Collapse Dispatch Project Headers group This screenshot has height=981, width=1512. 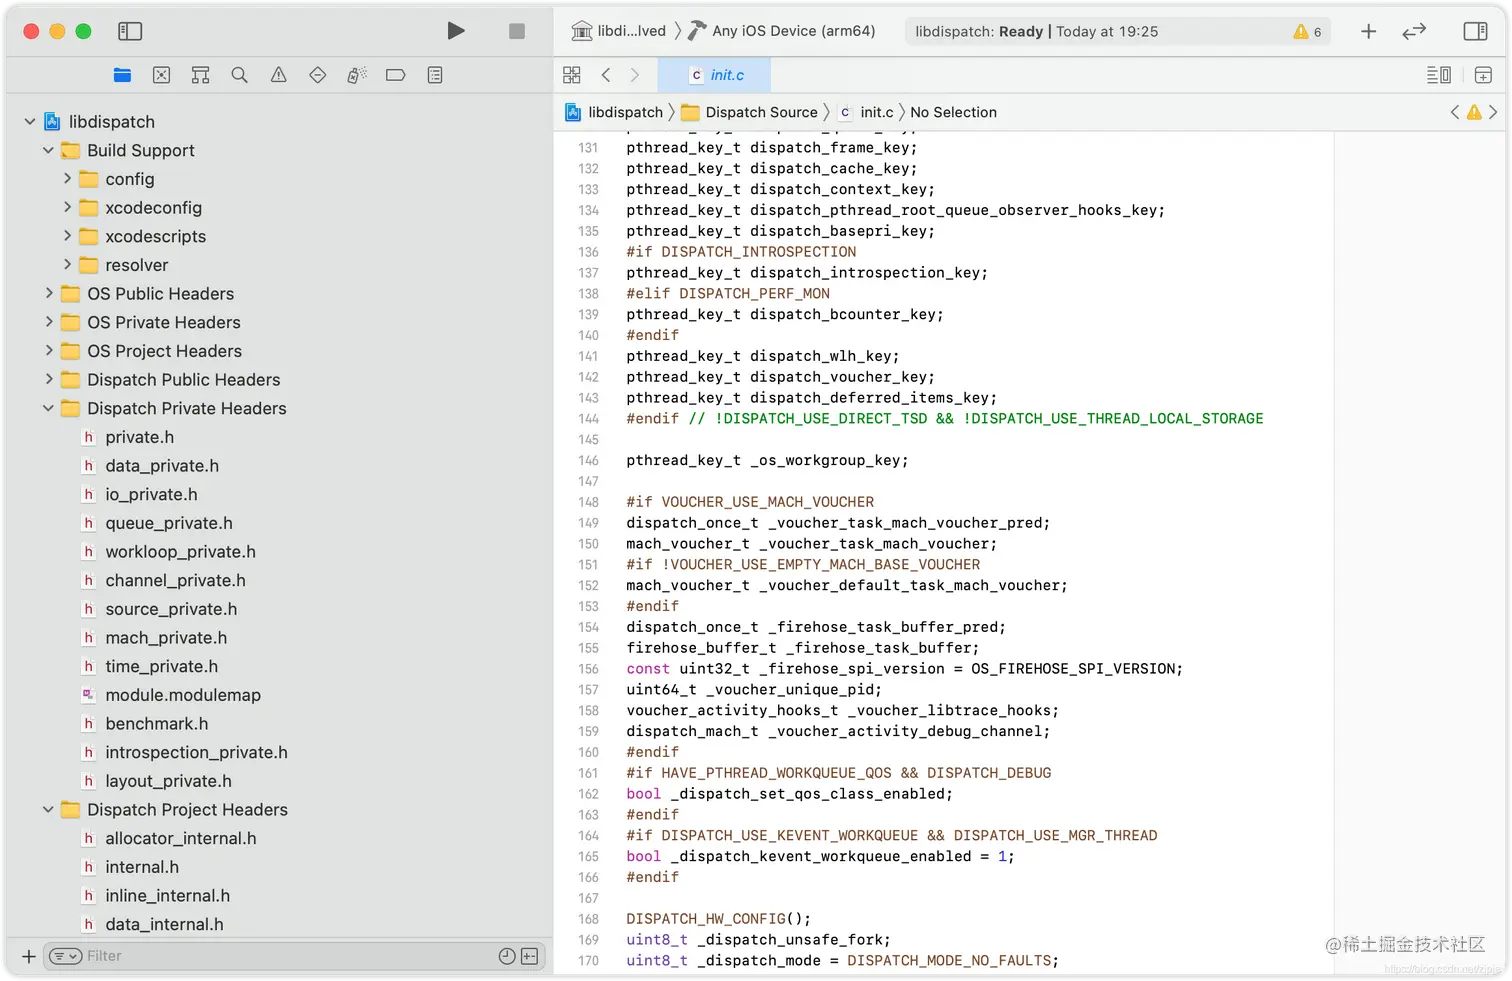tap(48, 809)
